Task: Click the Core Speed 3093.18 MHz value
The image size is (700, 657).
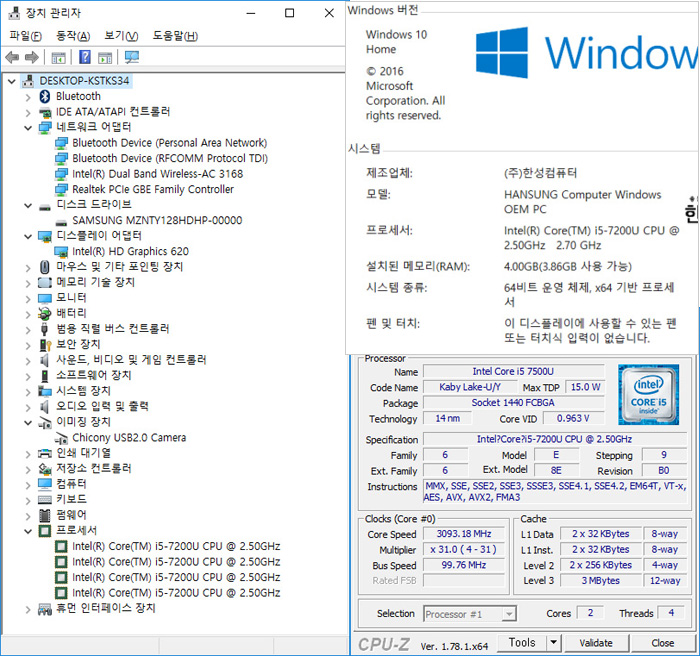Action: pyautogui.click(x=464, y=534)
